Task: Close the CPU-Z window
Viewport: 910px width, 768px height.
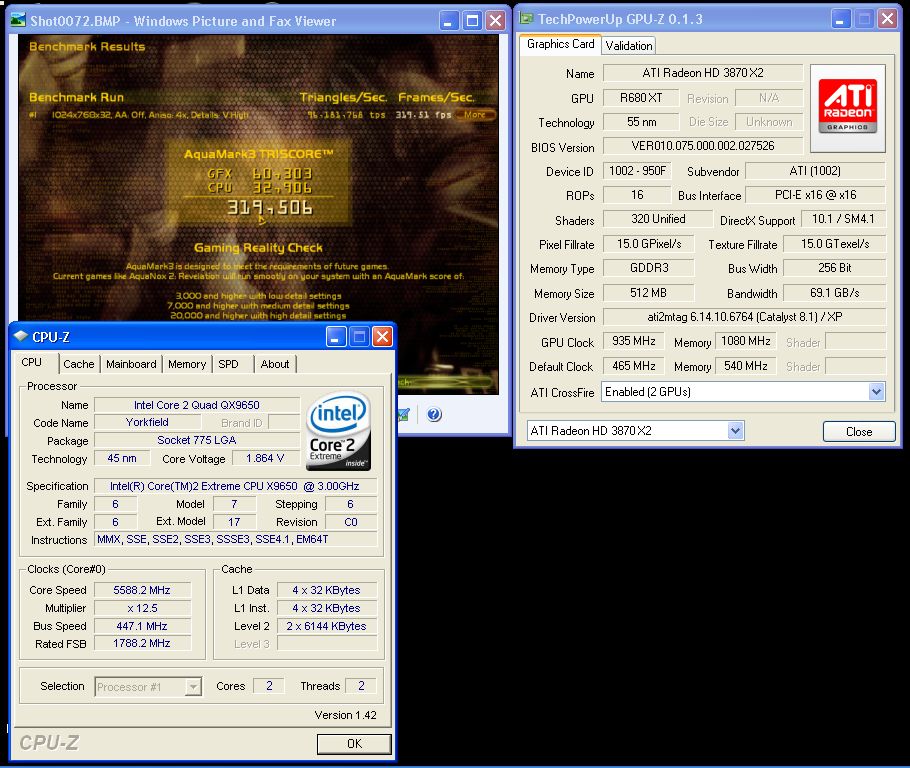Action: click(382, 337)
